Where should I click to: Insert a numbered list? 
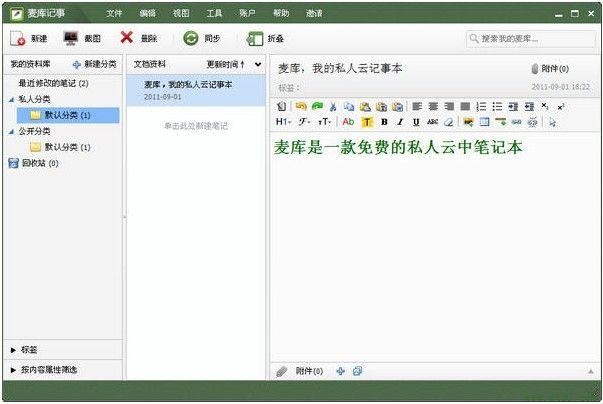481,106
